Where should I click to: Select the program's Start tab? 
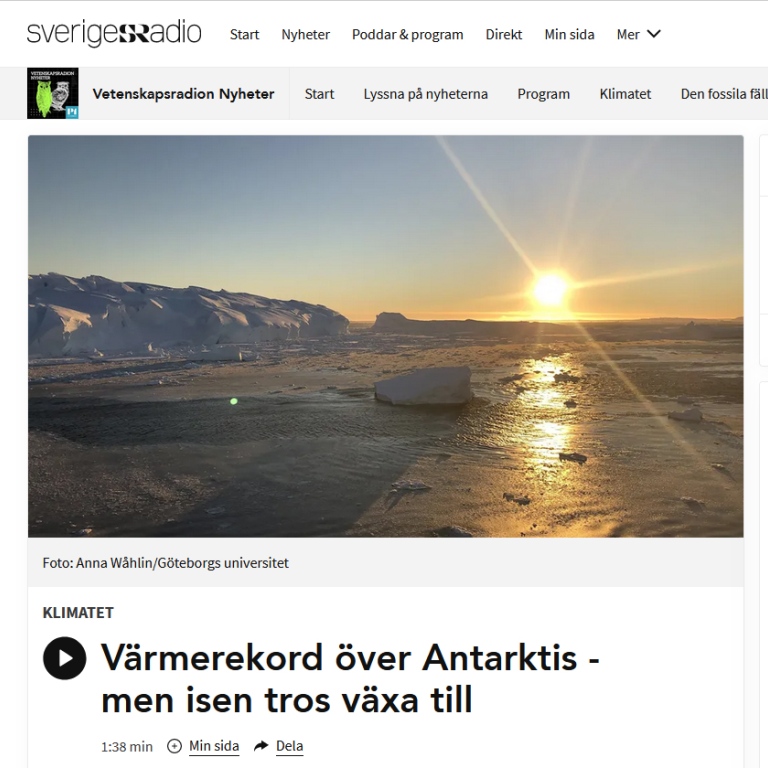319,94
